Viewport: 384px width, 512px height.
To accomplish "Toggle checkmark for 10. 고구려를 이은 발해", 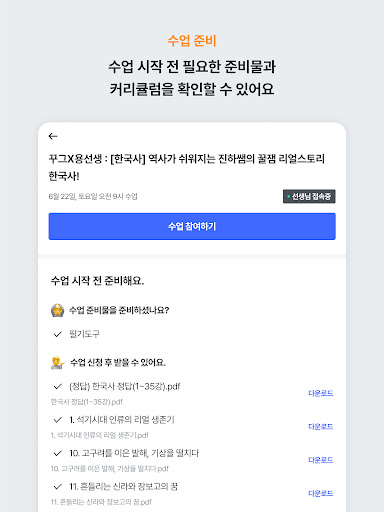I will point(58,453).
